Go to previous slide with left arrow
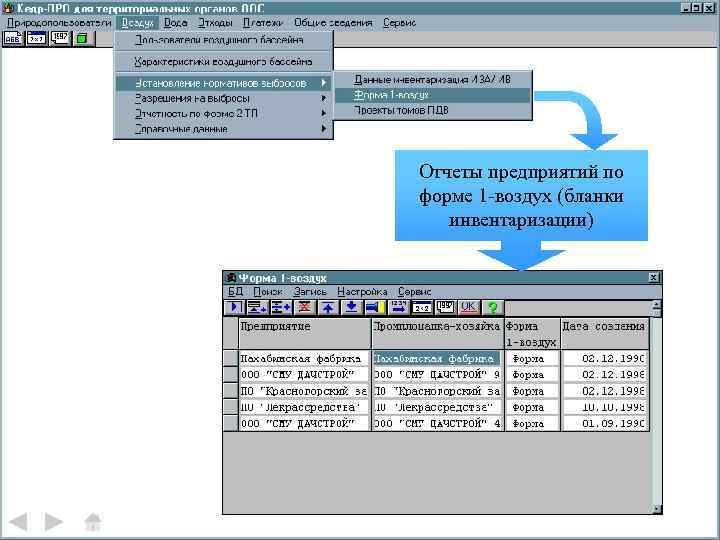The image size is (720, 540). click(x=19, y=522)
